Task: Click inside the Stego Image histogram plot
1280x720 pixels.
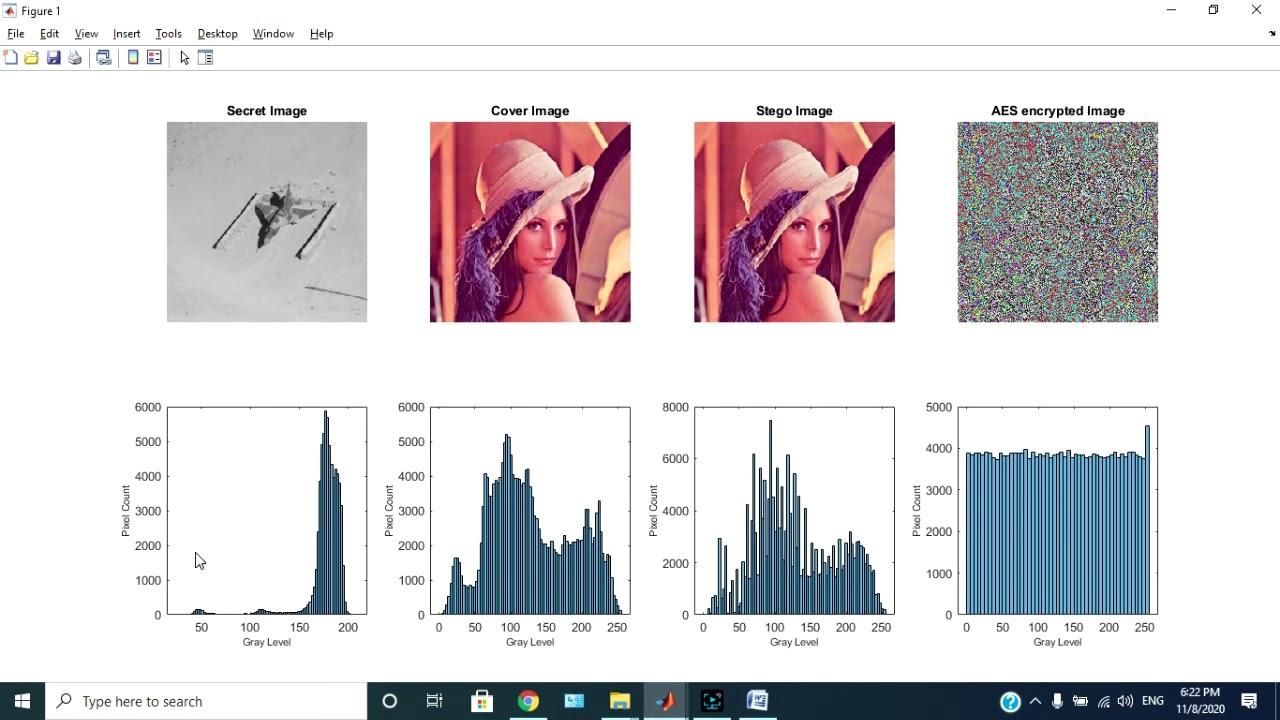Action: tap(794, 510)
